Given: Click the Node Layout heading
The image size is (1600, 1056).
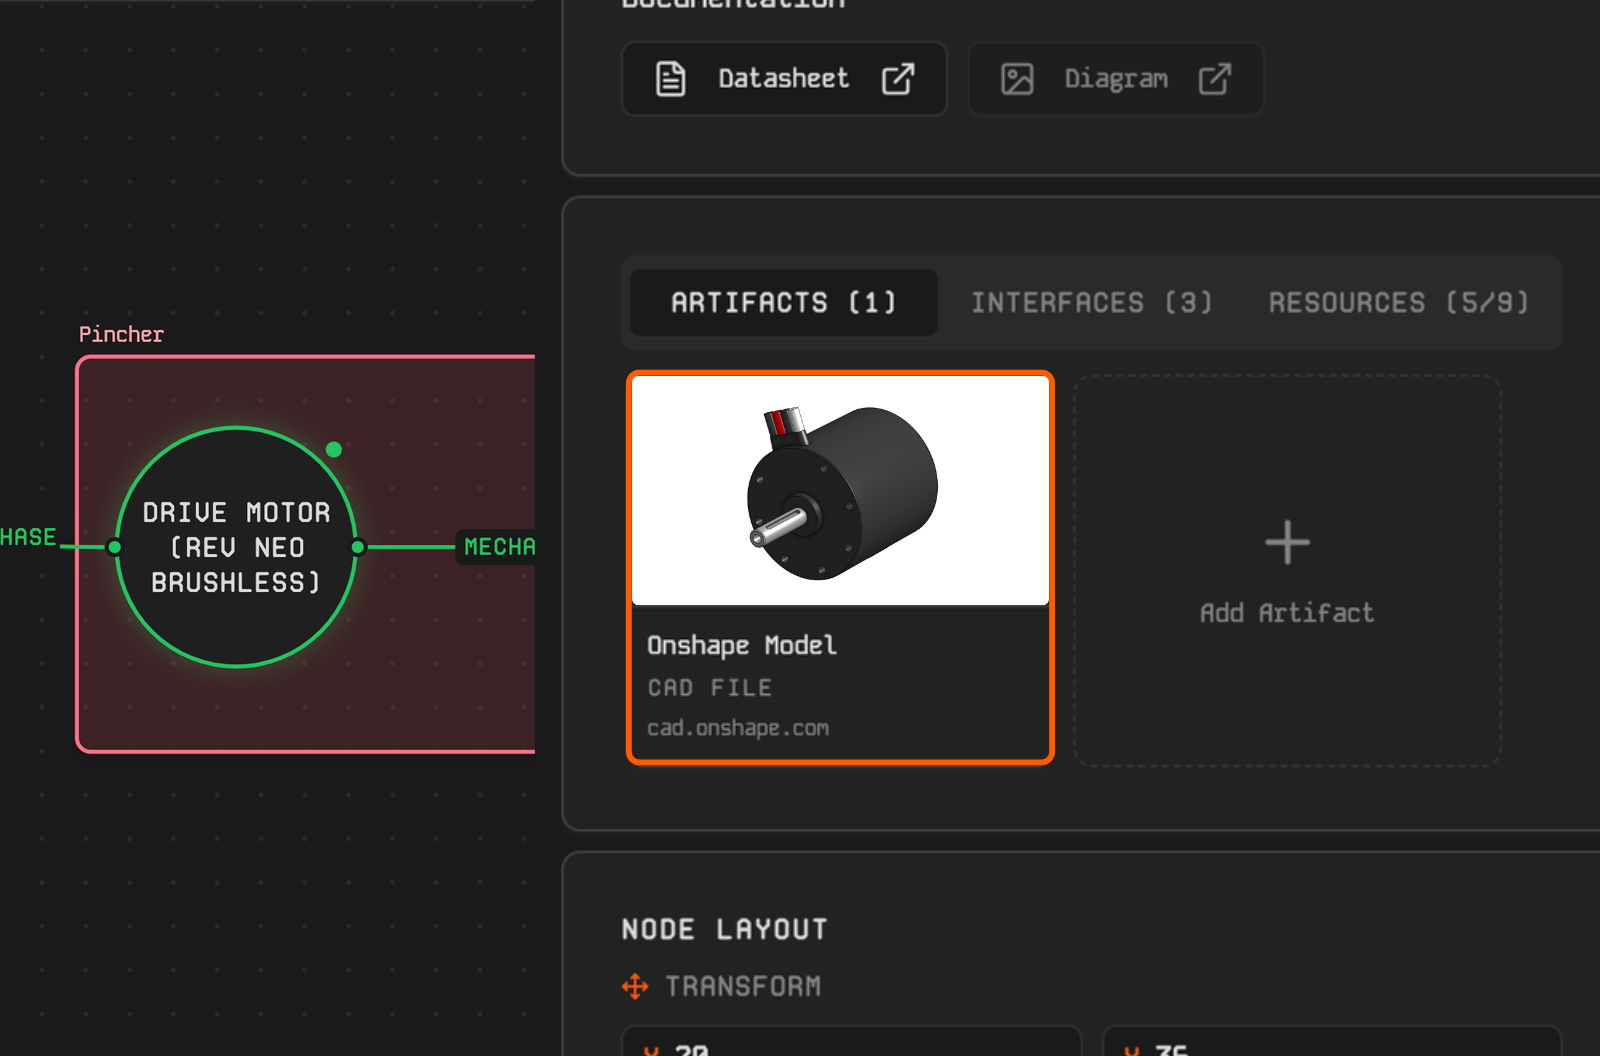Looking at the screenshot, I should click(x=725, y=929).
